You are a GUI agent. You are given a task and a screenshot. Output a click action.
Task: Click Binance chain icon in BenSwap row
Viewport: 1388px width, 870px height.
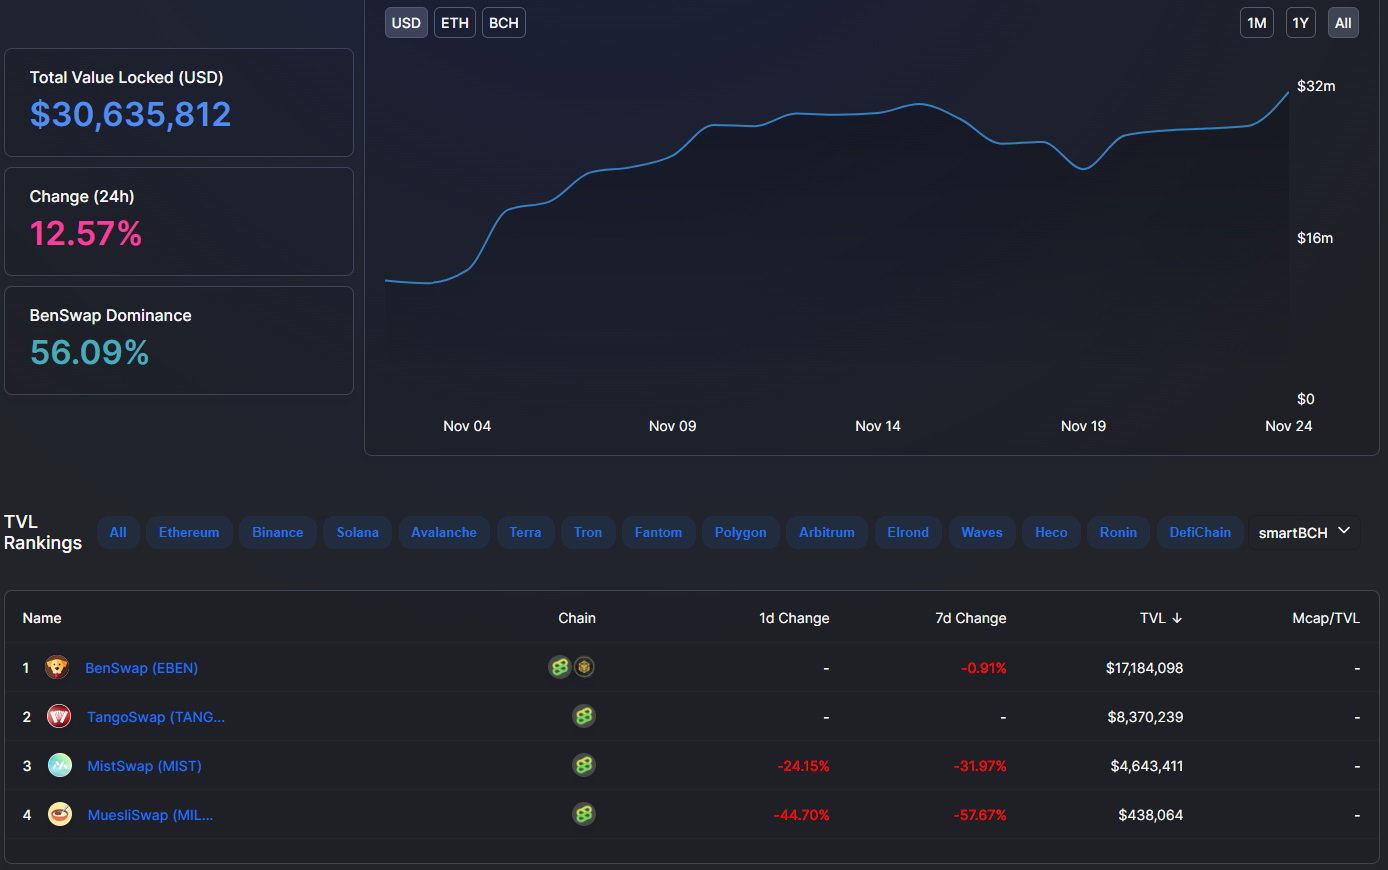click(584, 667)
